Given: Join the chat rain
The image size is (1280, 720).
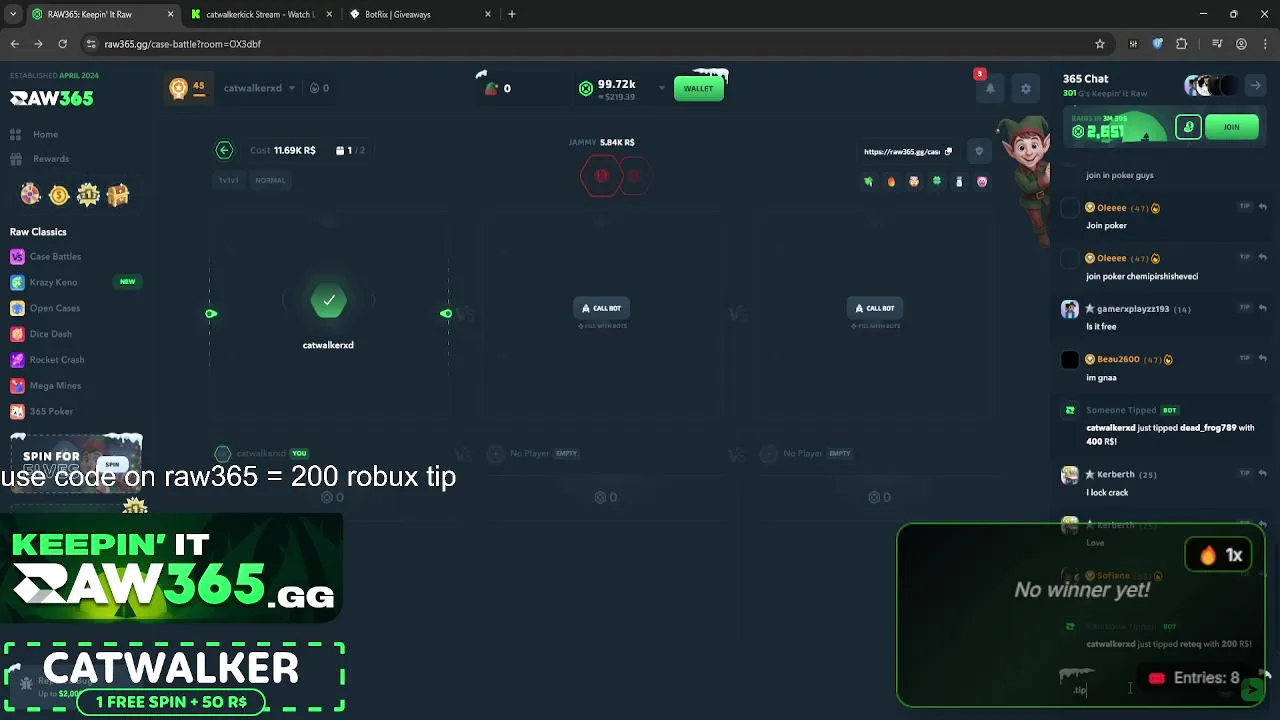Looking at the screenshot, I should pyautogui.click(x=1231, y=127).
